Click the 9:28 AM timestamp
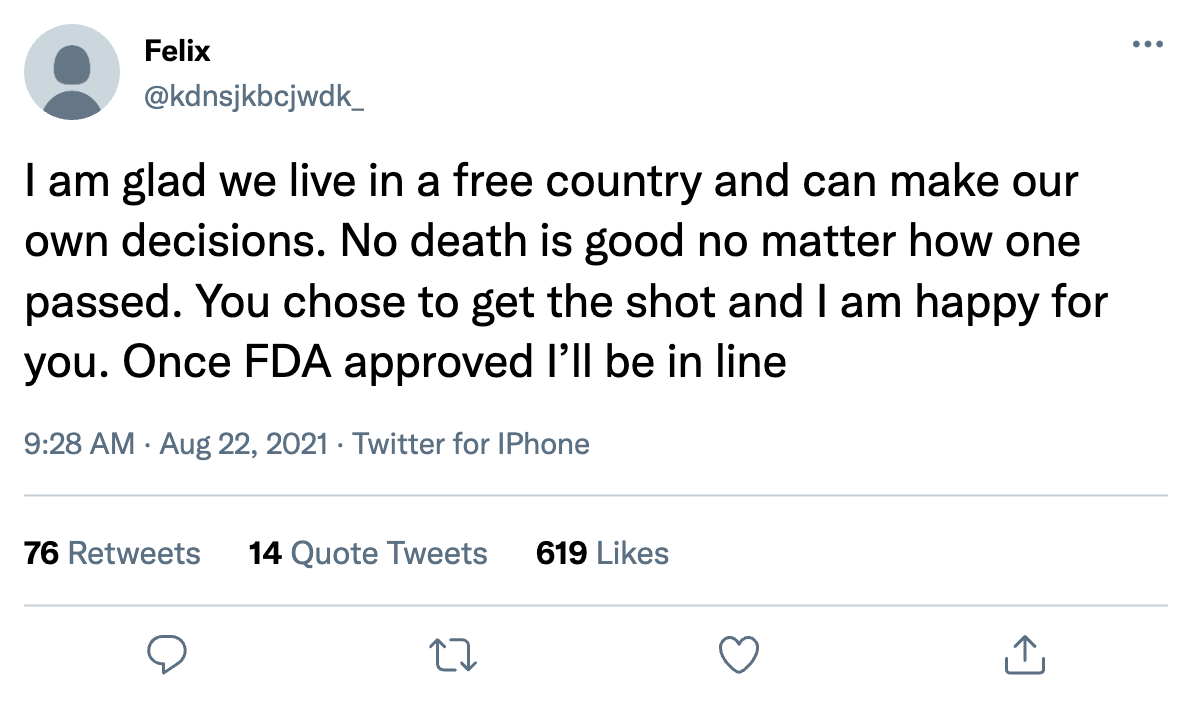1192x728 pixels. pos(79,443)
